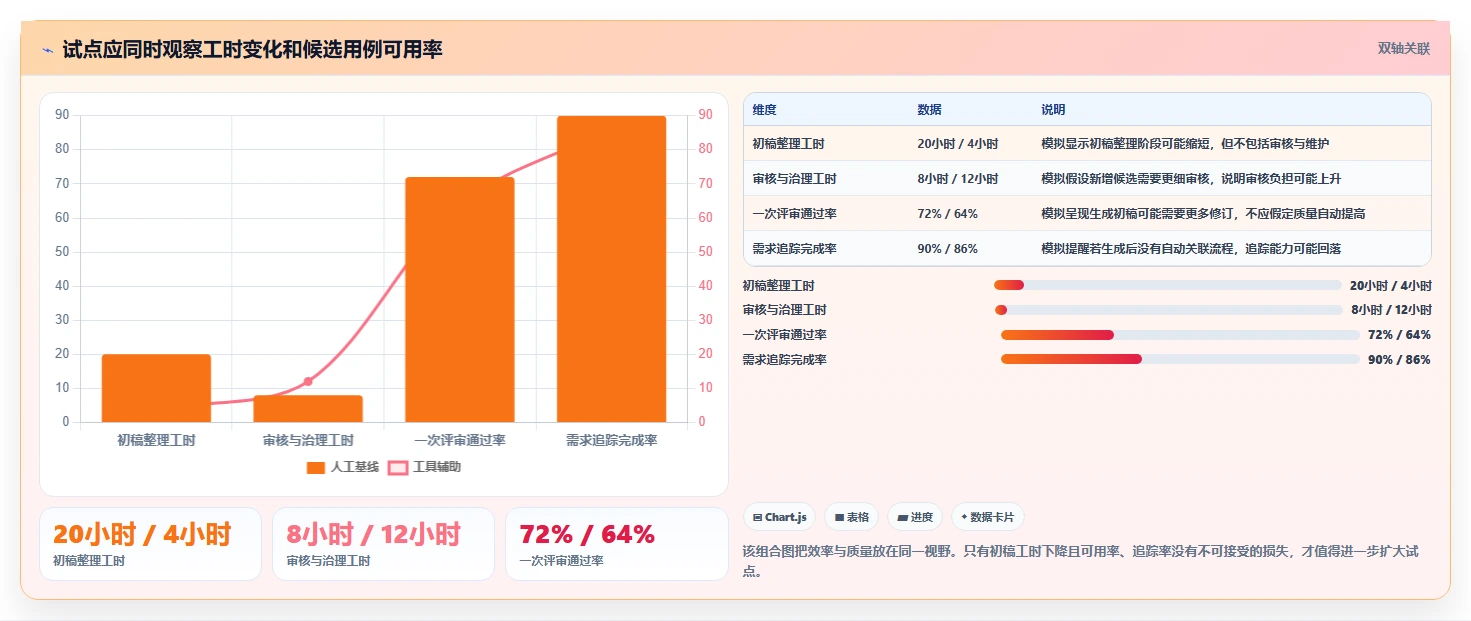The height and width of the screenshot is (621, 1471).
Task: Open the 20小时 / 4小时 stat card
Action: (x=150, y=544)
